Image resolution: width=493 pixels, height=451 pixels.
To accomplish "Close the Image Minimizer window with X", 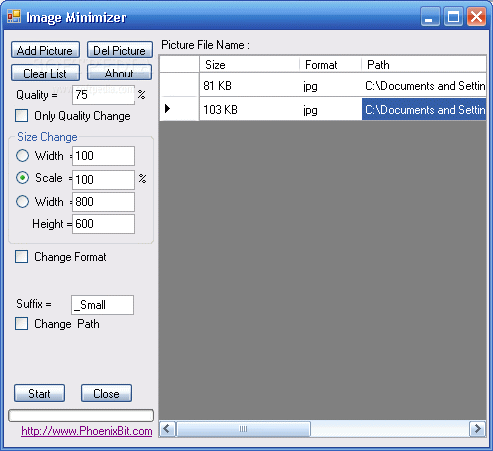I will click(476, 17).
